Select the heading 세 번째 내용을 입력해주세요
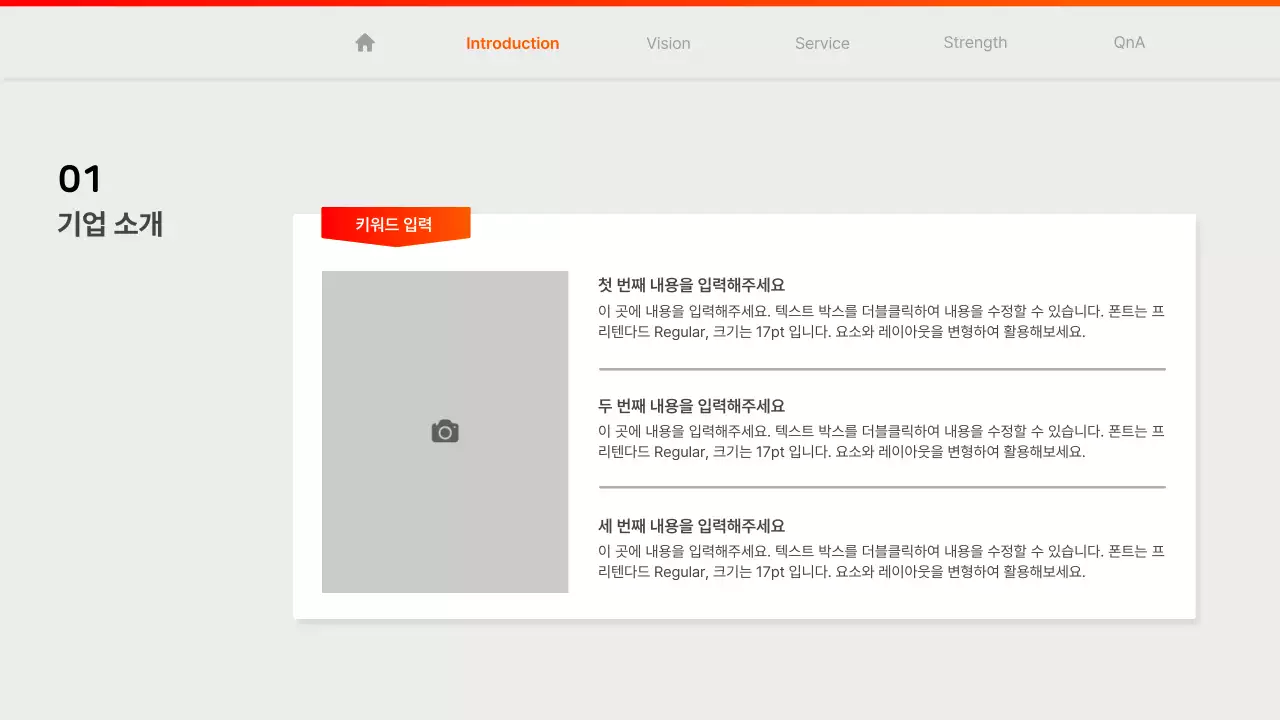This screenshot has width=1280, height=720. coord(690,525)
